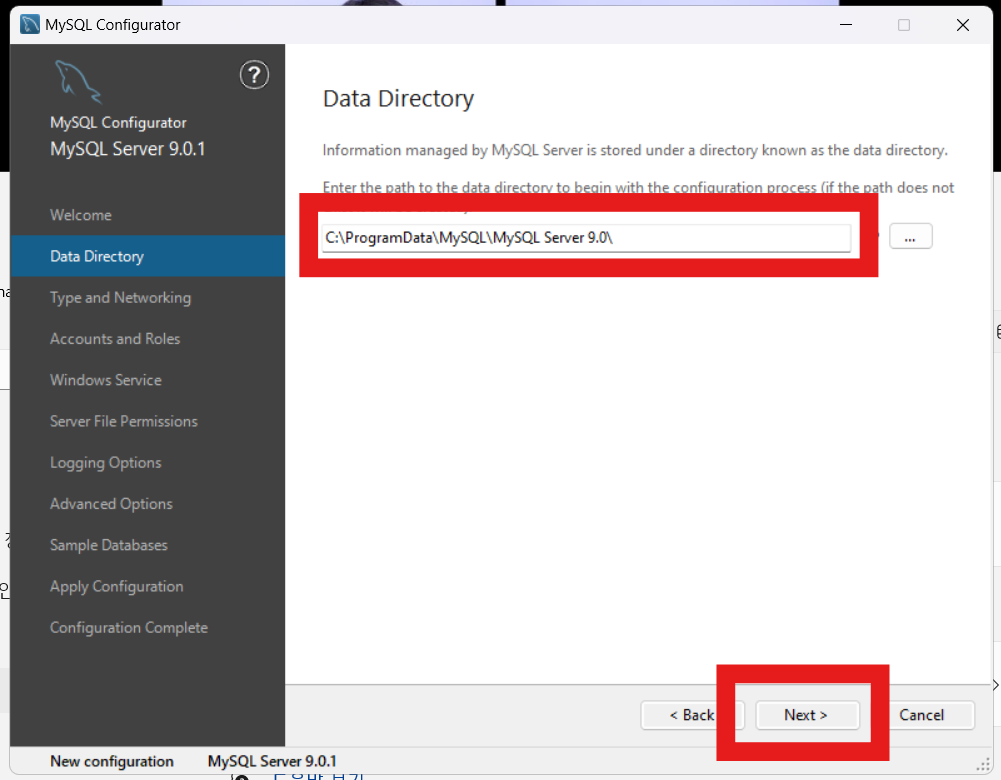Click the MySQL Configurator title bar icon
This screenshot has width=1001, height=780.
pyautogui.click(x=30, y=24)
